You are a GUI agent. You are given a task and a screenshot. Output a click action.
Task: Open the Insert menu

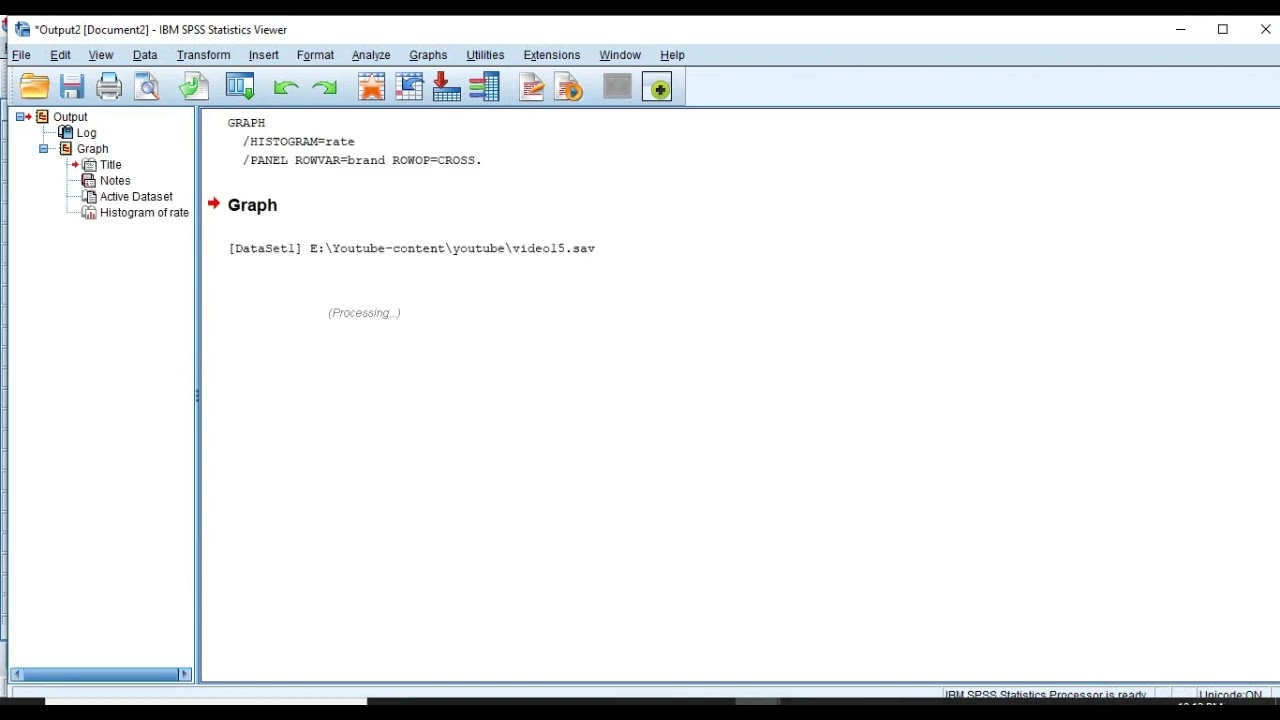(x=264, y=55)
